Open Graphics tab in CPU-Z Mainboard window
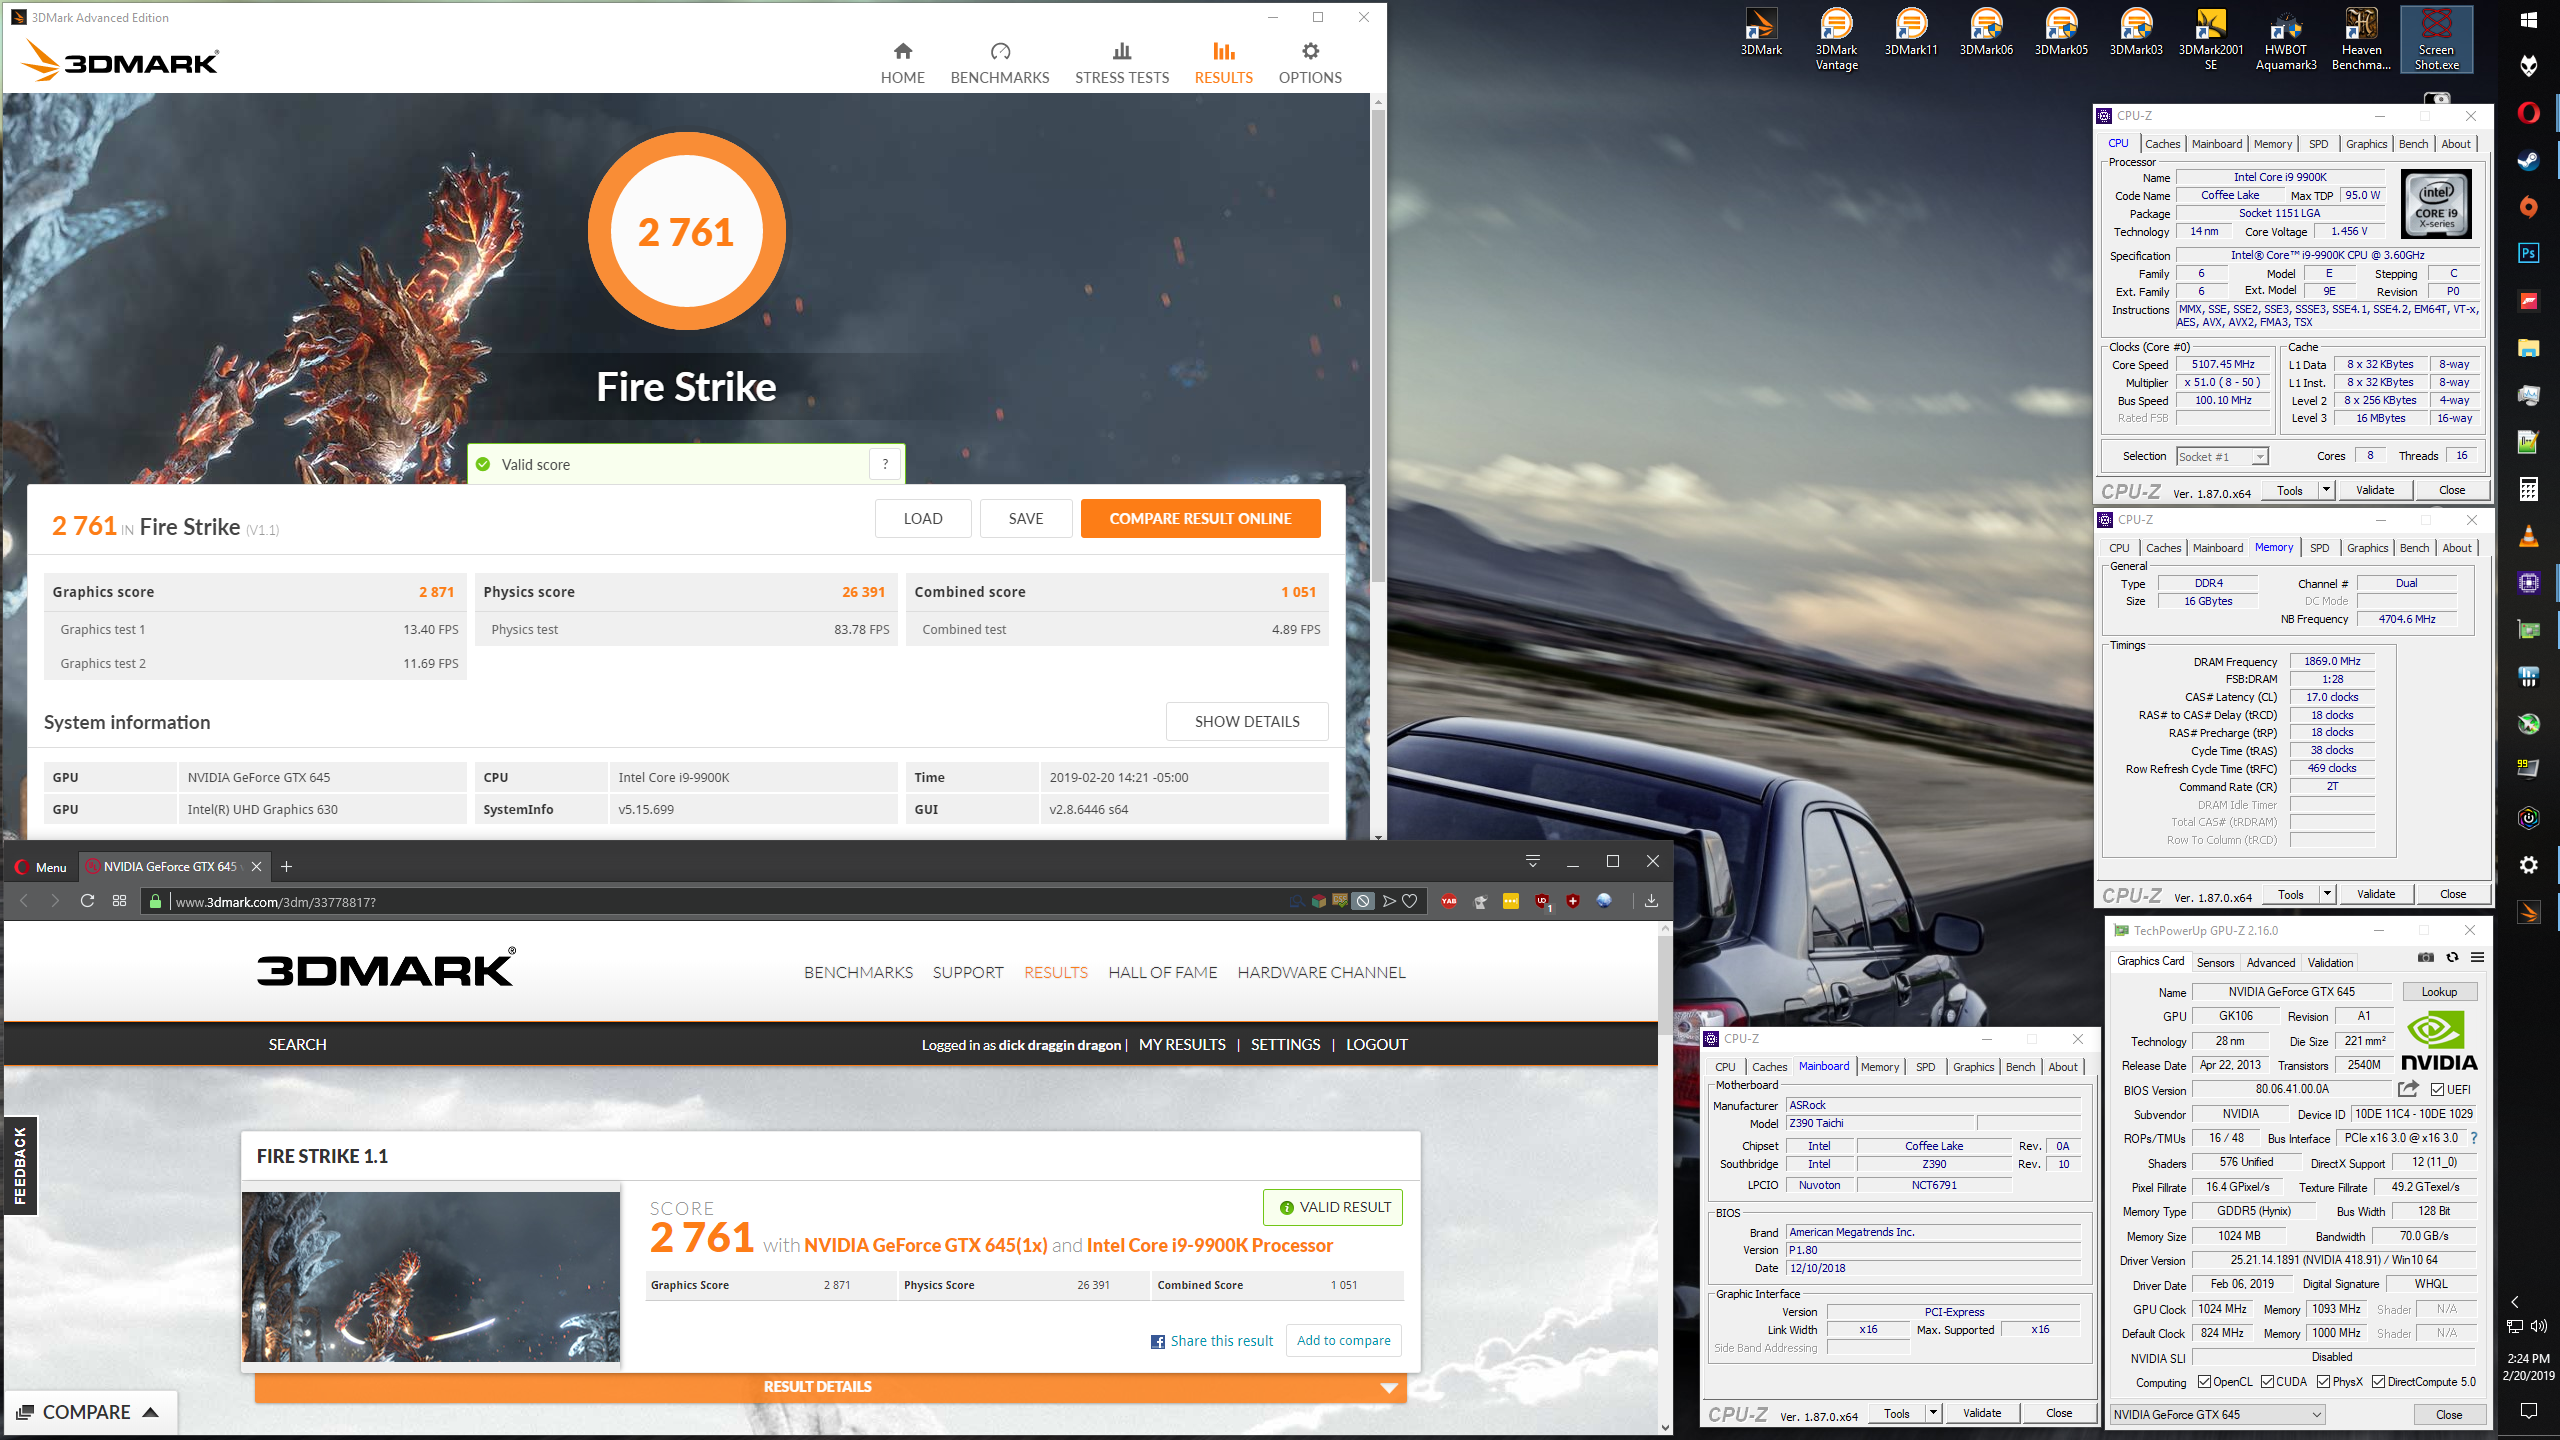Screen dimensions: 2560x1440 1973,1067
